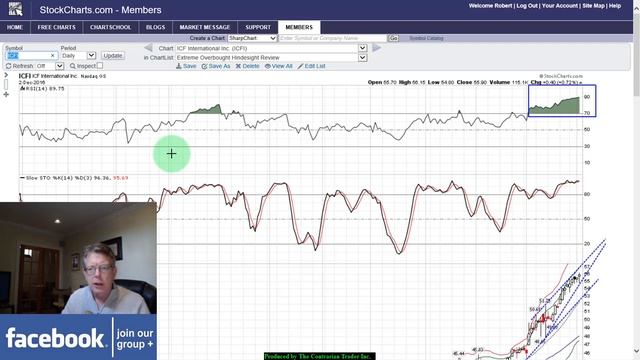Click the RSI(14) 89.75 indicator label
This screenshot has width=640, height=360.
click(x=45, y=88)
